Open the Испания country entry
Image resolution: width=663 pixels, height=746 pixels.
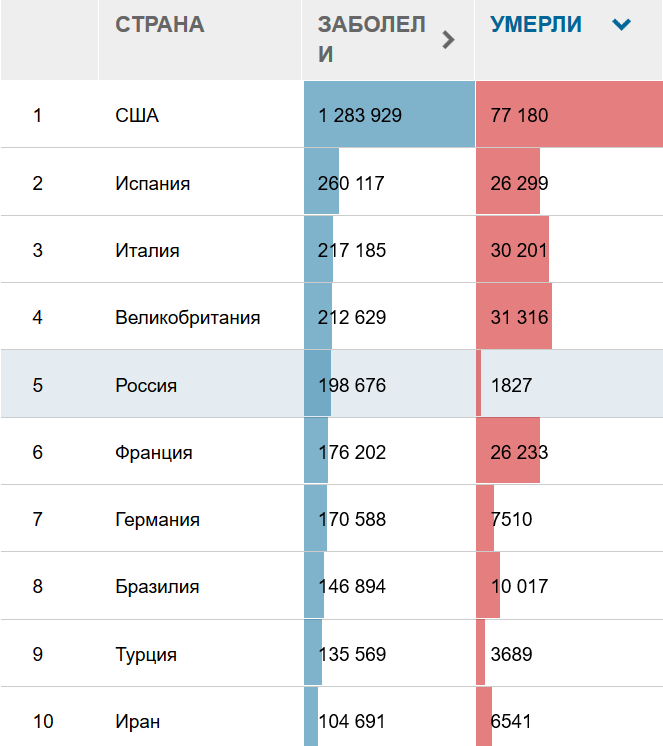152,183
